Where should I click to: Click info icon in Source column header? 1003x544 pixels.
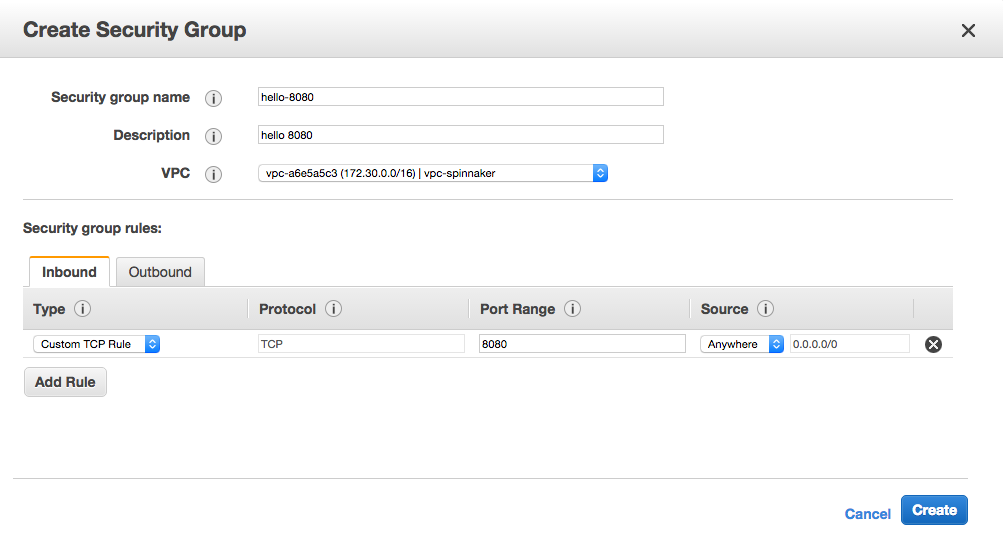766,309
